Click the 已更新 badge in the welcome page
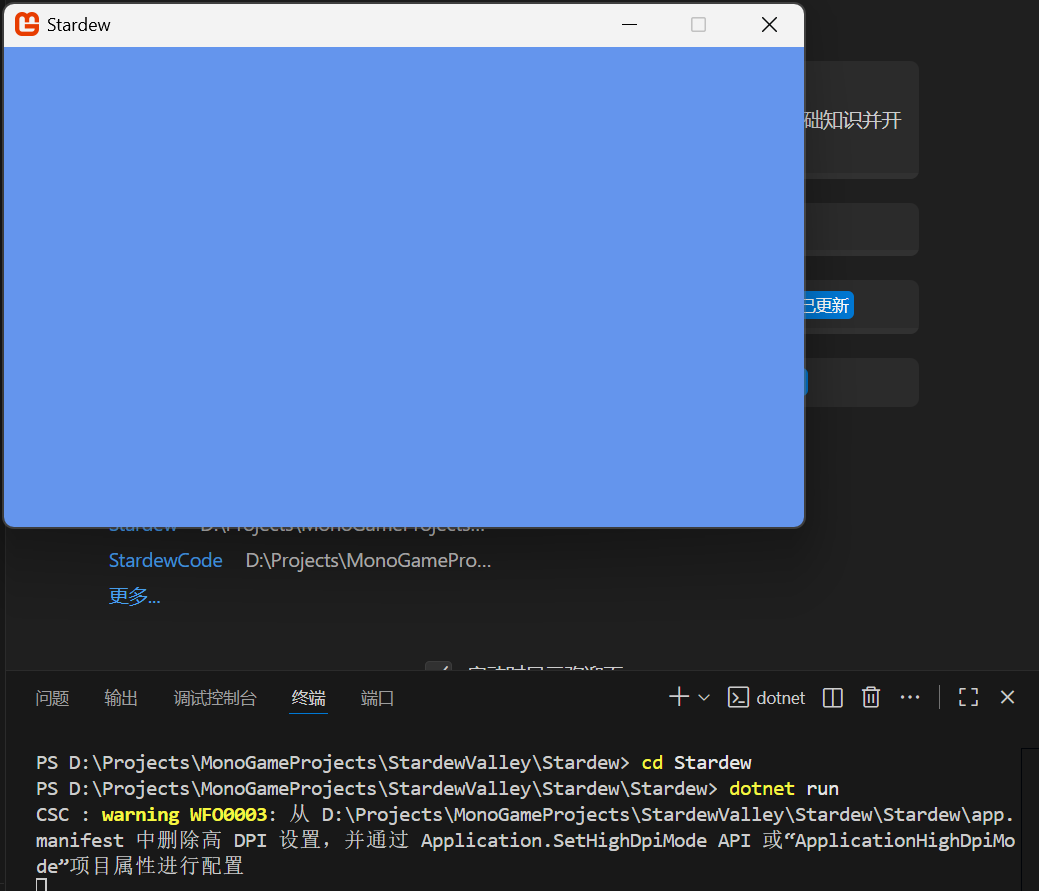The image size is (1039, 891). click(x=828, y=305)
